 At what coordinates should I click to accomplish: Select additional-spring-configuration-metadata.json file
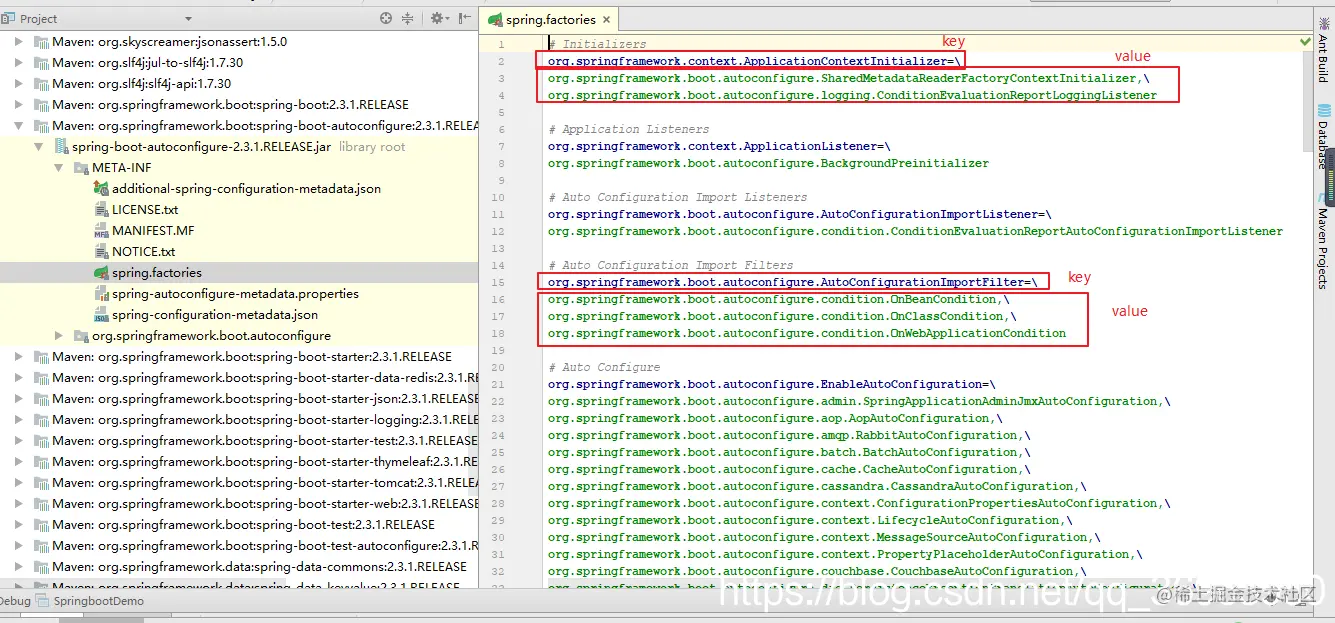pyautogui.click(x=246, y=189)
